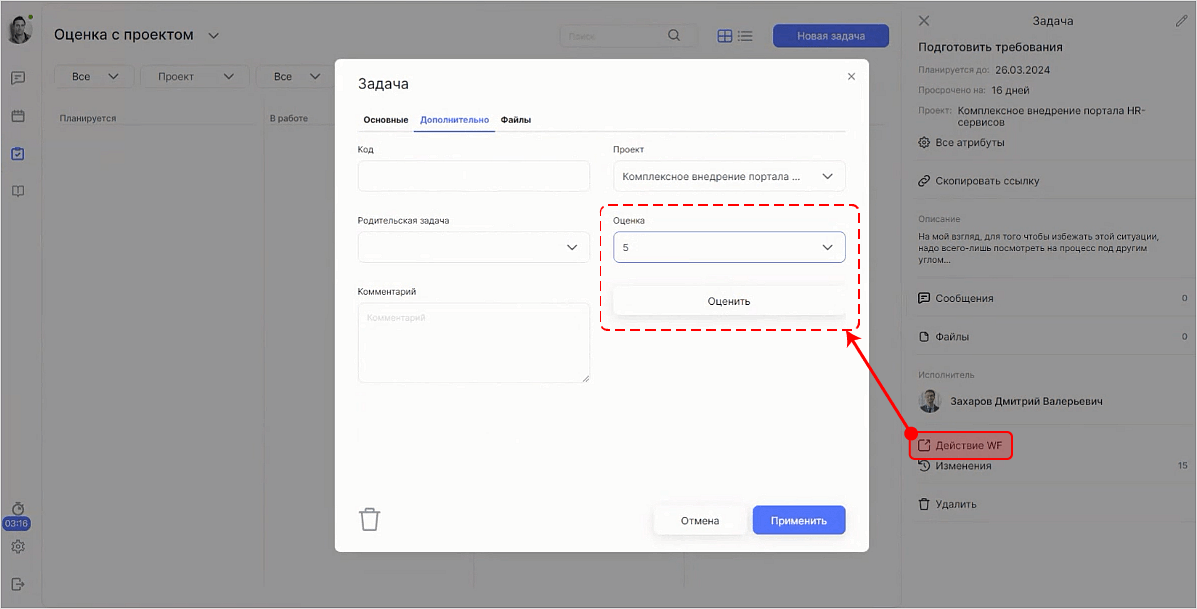Click the "Применить" button

pyautogui.click(x=798, y=519)
